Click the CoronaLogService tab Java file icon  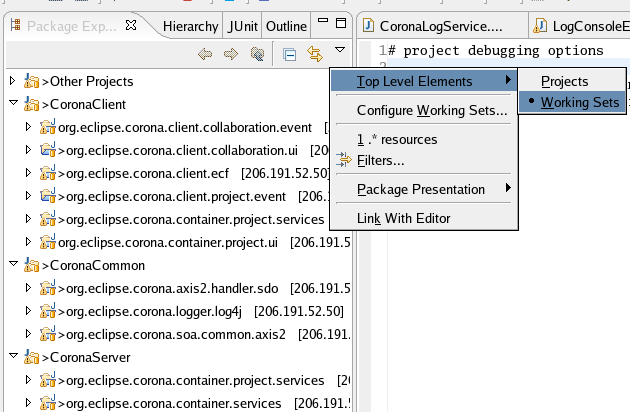click(368, 25)
